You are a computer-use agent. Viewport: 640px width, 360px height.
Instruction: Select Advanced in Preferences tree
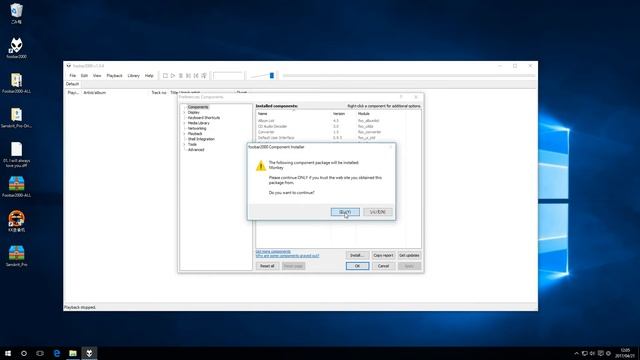pos(196,150)
